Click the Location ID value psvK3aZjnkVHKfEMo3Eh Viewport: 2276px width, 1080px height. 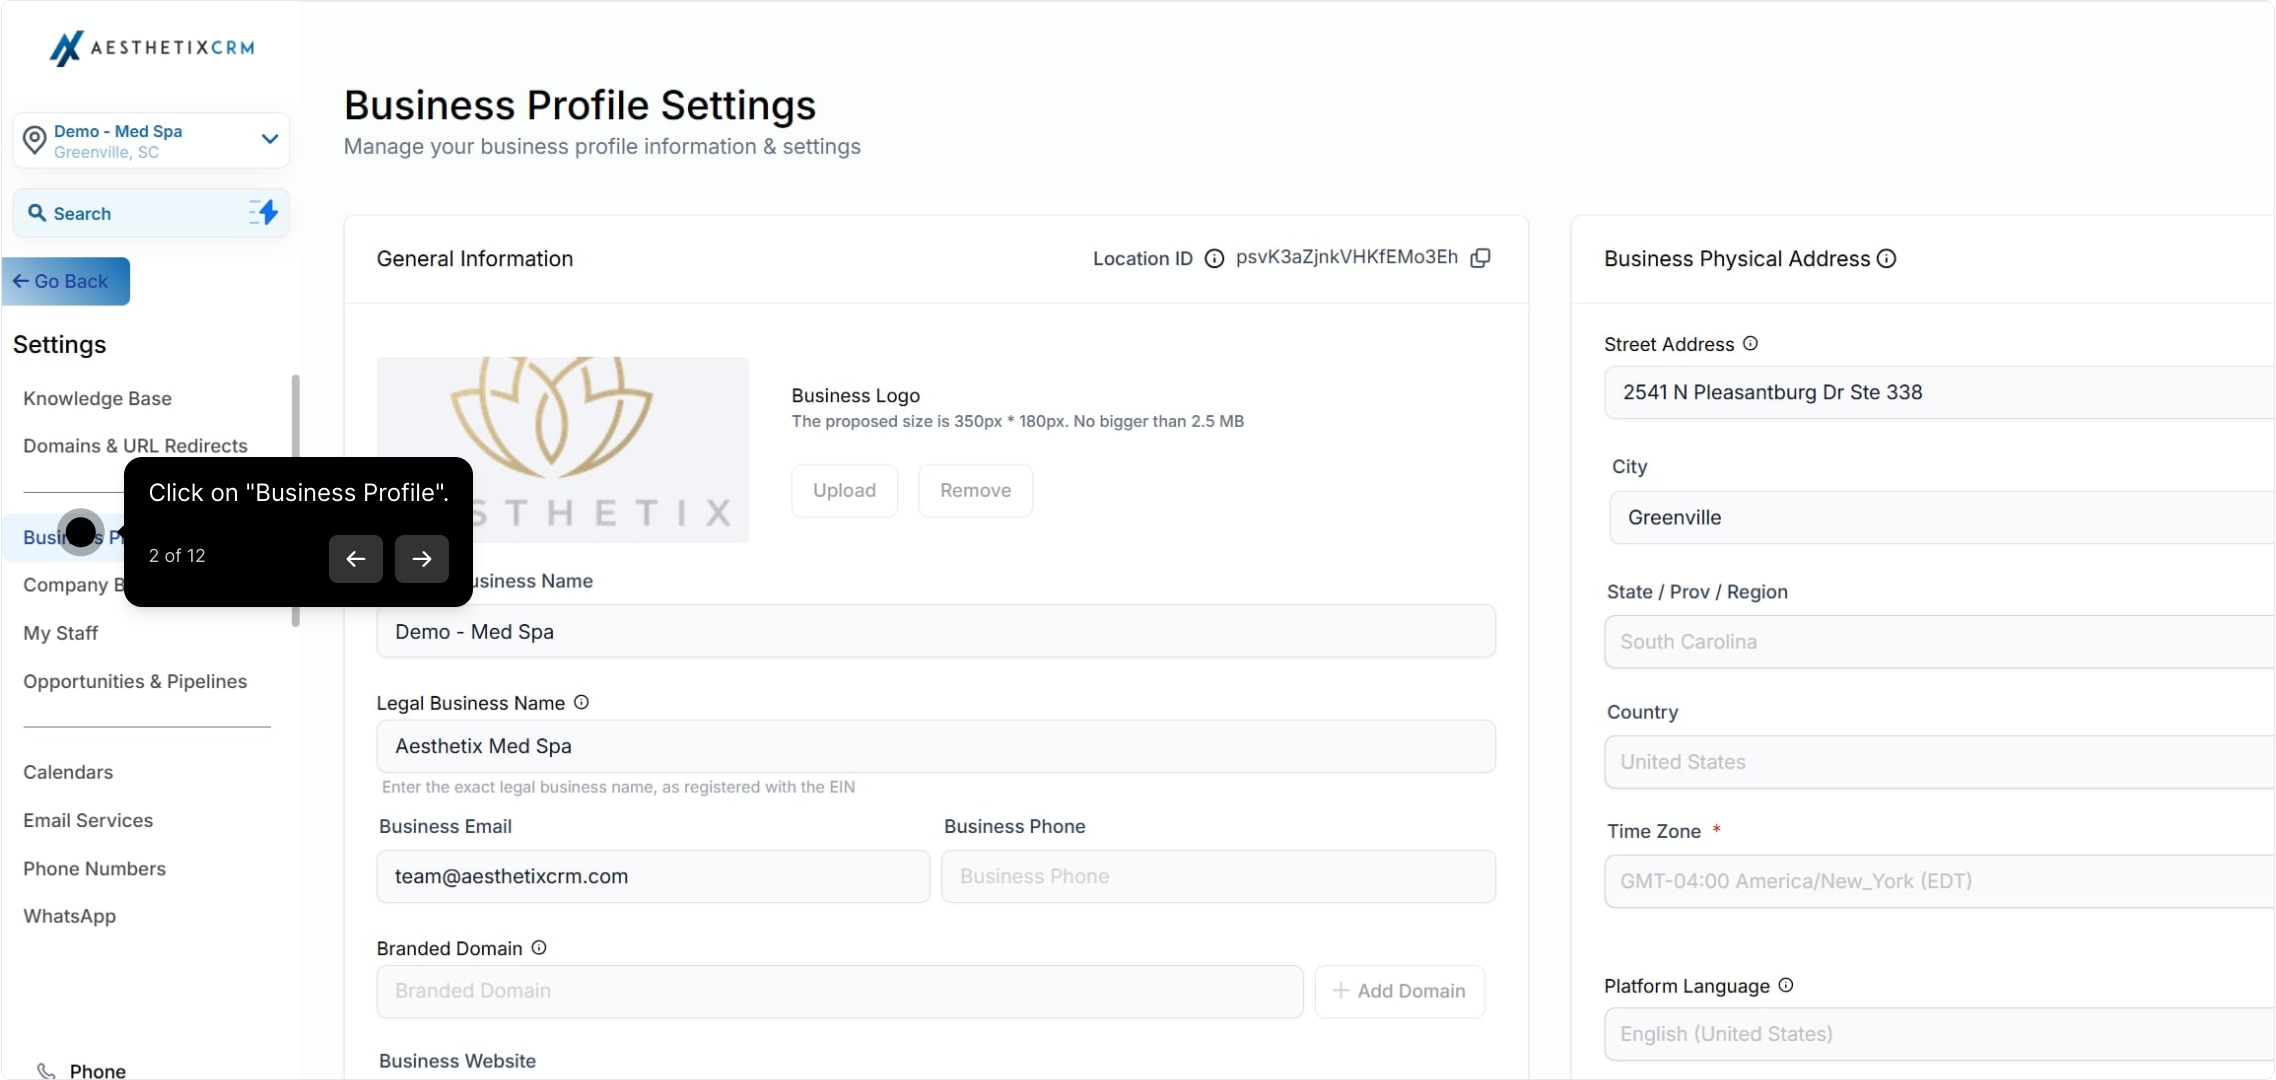[1347, 257]
